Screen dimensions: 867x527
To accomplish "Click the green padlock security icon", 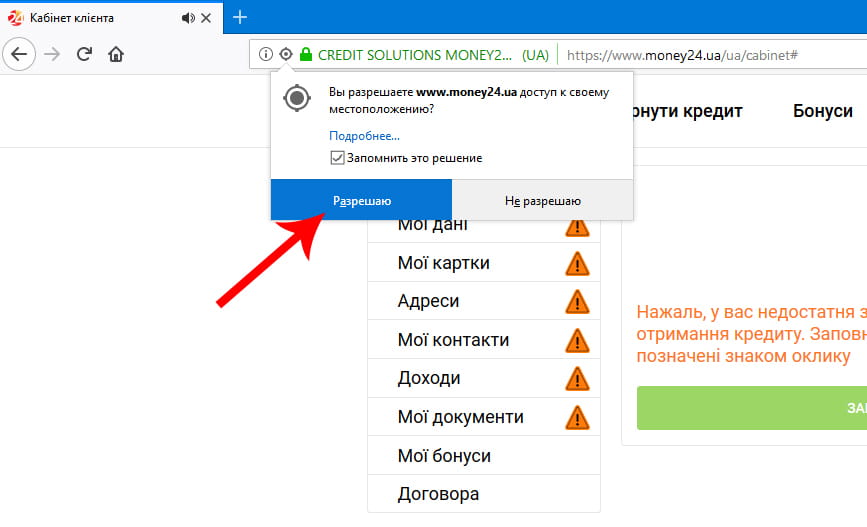I will click(x=306, y=54).
